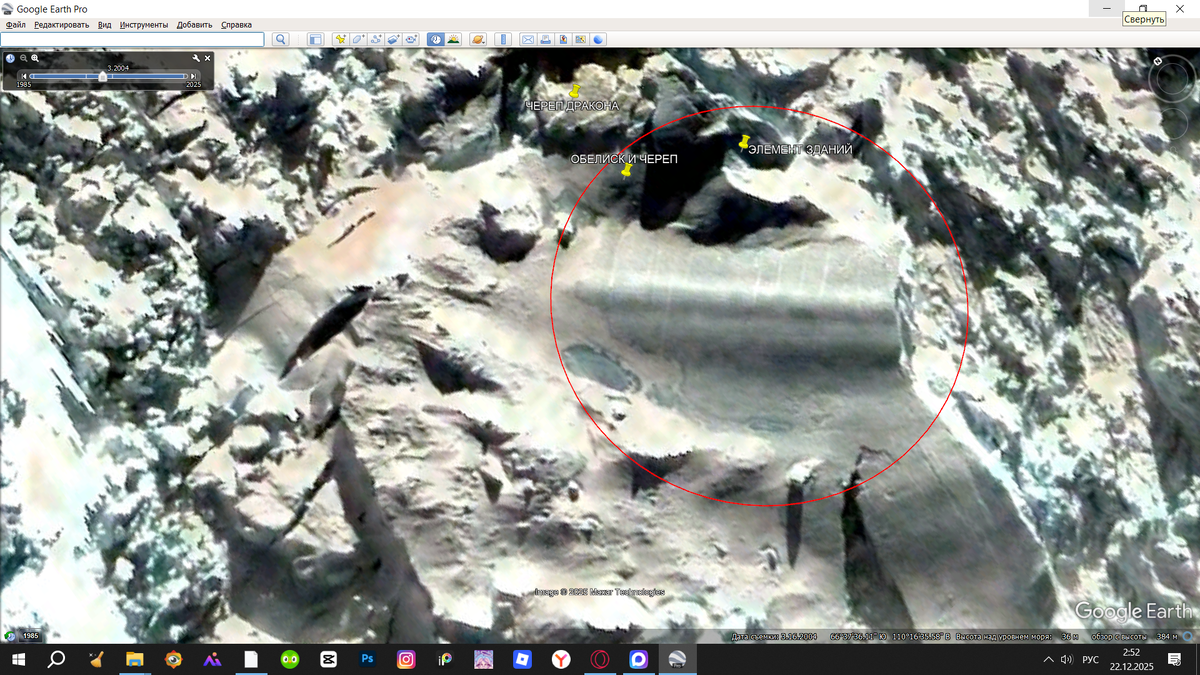Image resolution: width=1200 pixels, height=675 pixels.
Task: Open CapCut from the taskbar
Action: 328,659
